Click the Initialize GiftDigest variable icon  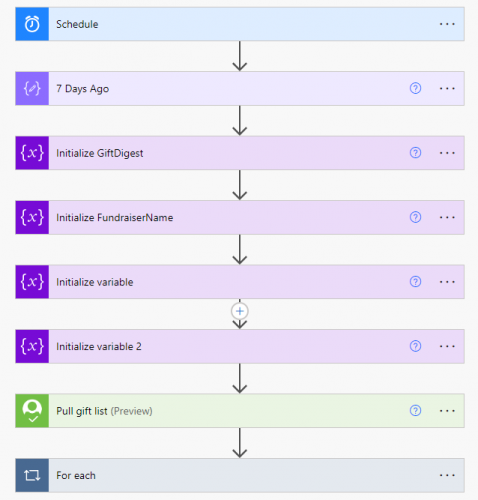pyautogui.click(x=32, y=153)
